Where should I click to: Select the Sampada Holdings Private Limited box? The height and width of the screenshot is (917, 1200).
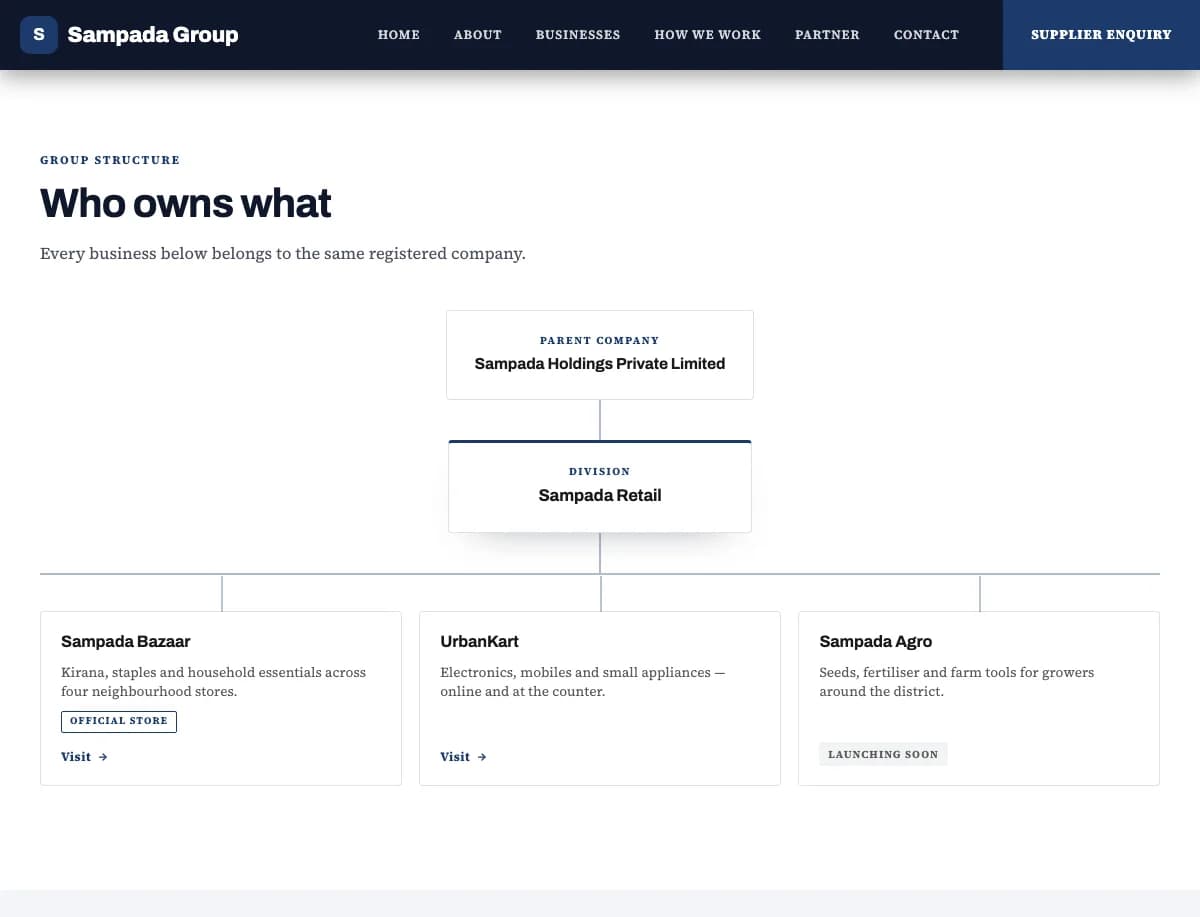600,355
